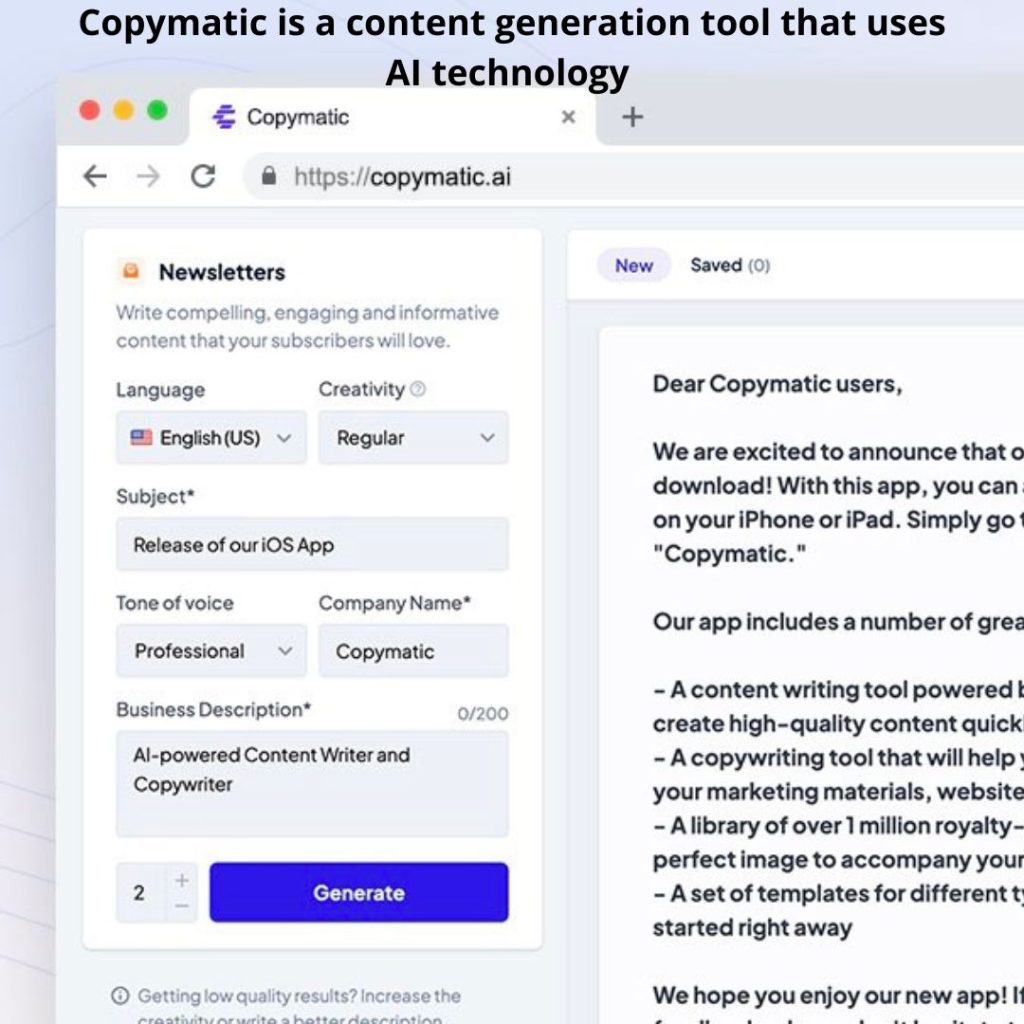Open a new browser tab with plus icon
The height and width of the screenshot is (1024, 1024).
[632, 117]
